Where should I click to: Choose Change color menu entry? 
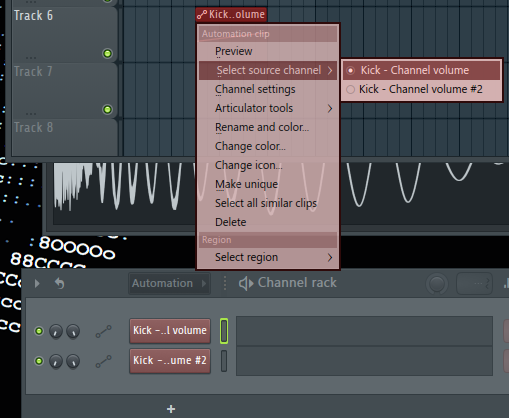pos(268,146)
